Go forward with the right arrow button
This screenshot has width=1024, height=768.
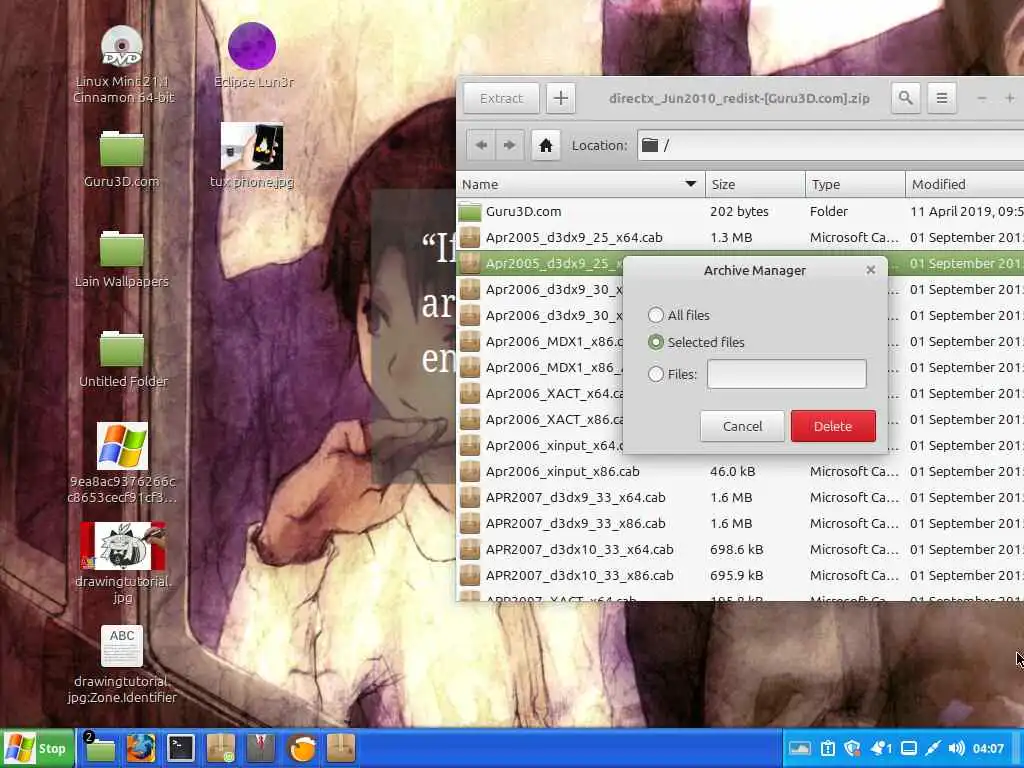coord(509,145)
